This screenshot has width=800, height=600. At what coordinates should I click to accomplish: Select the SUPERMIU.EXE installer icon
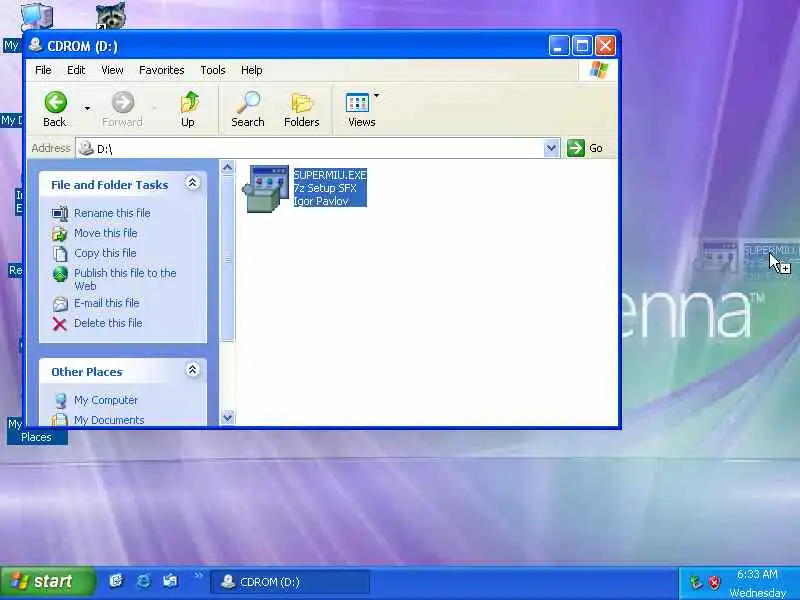(x=265, y=188)
